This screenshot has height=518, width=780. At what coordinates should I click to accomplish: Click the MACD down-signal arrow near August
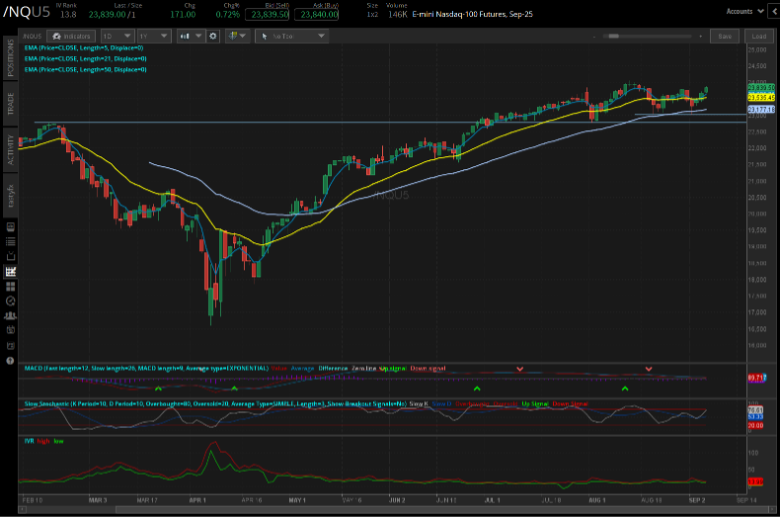click(649, 369)
